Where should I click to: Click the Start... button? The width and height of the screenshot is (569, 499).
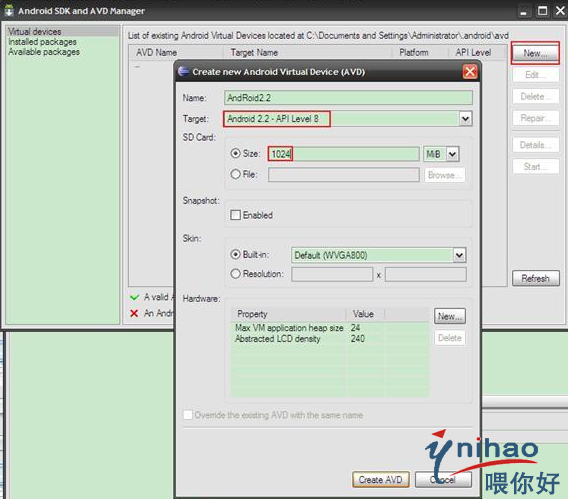tap(535, 167)
